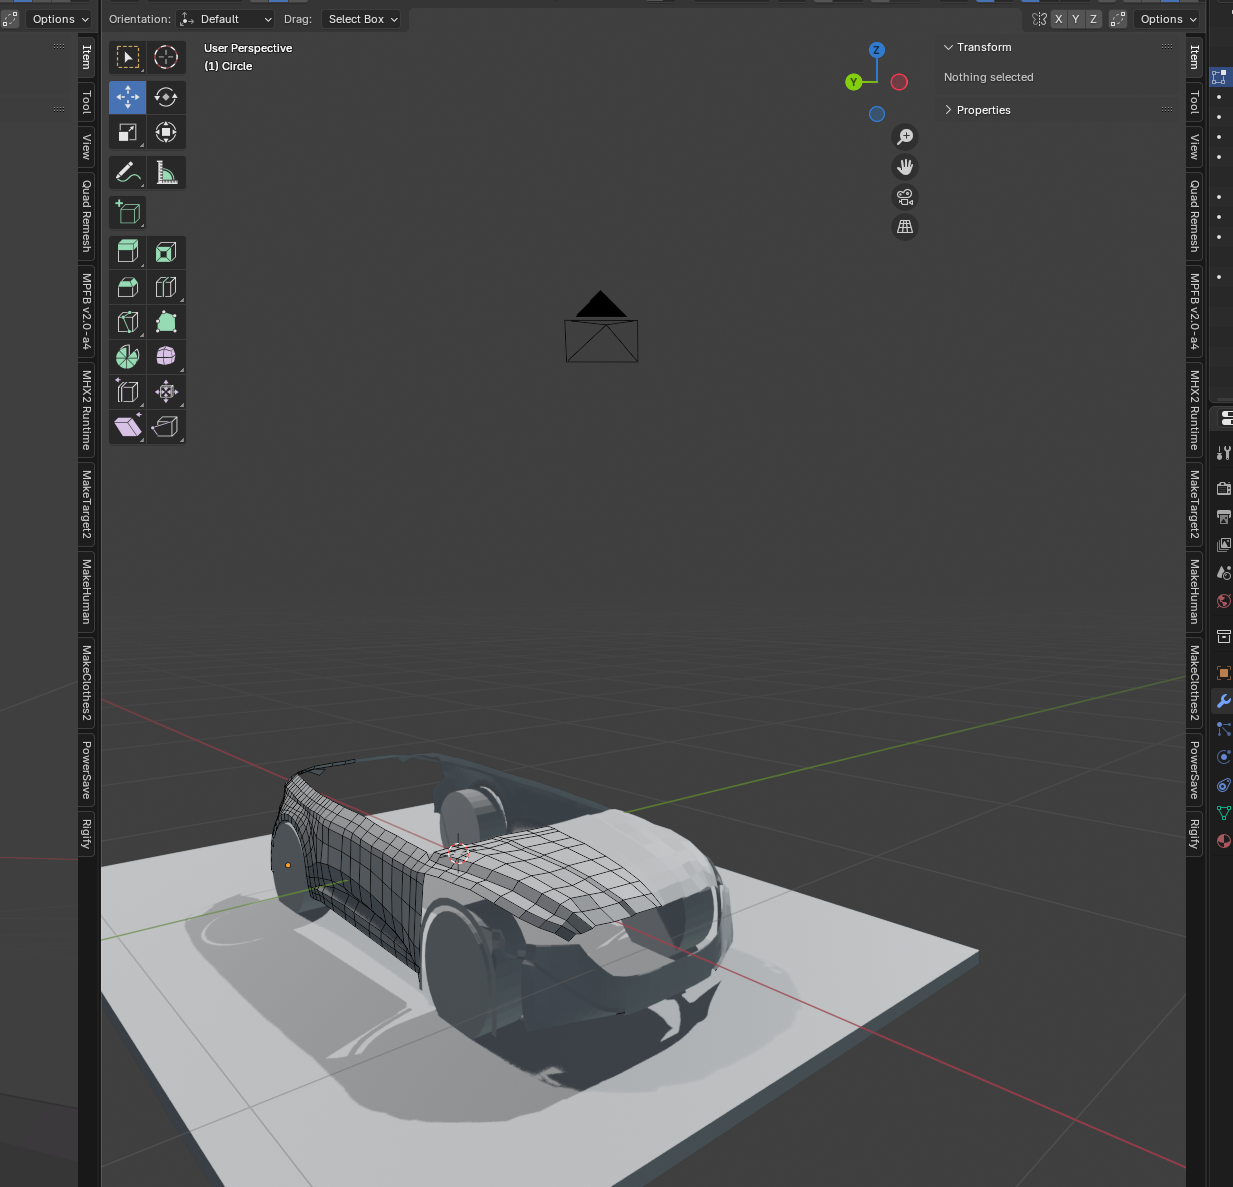This screenshot has width=1233, height=1187.
Task: Select the Spin tool
Action: [127, 357]
